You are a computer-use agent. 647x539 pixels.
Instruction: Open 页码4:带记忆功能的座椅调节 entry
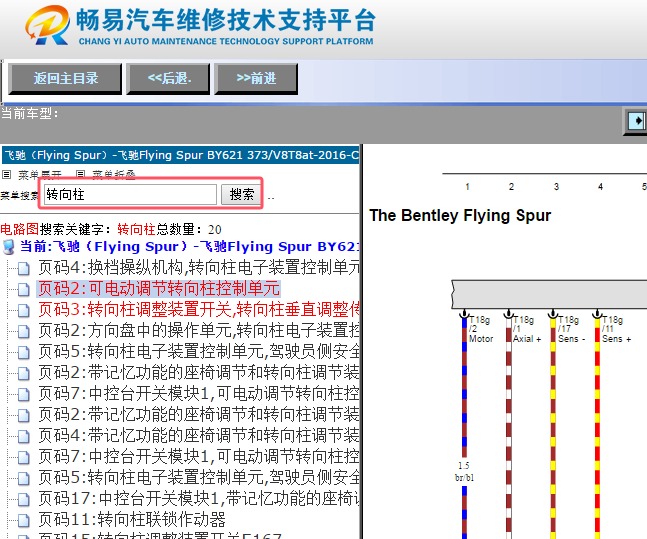coord(199,435)
